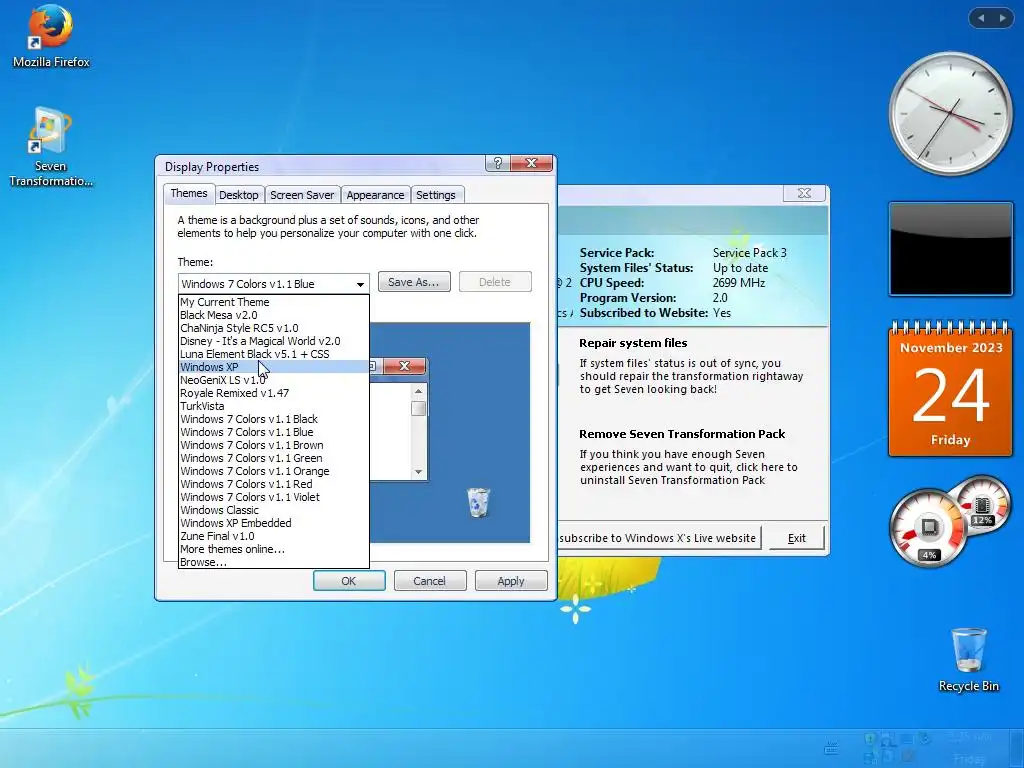Select the Recycle Bin desktop icon
The height and width of the screenshot is (768, 1024).
pyautogui.click(x=968, y=660)
